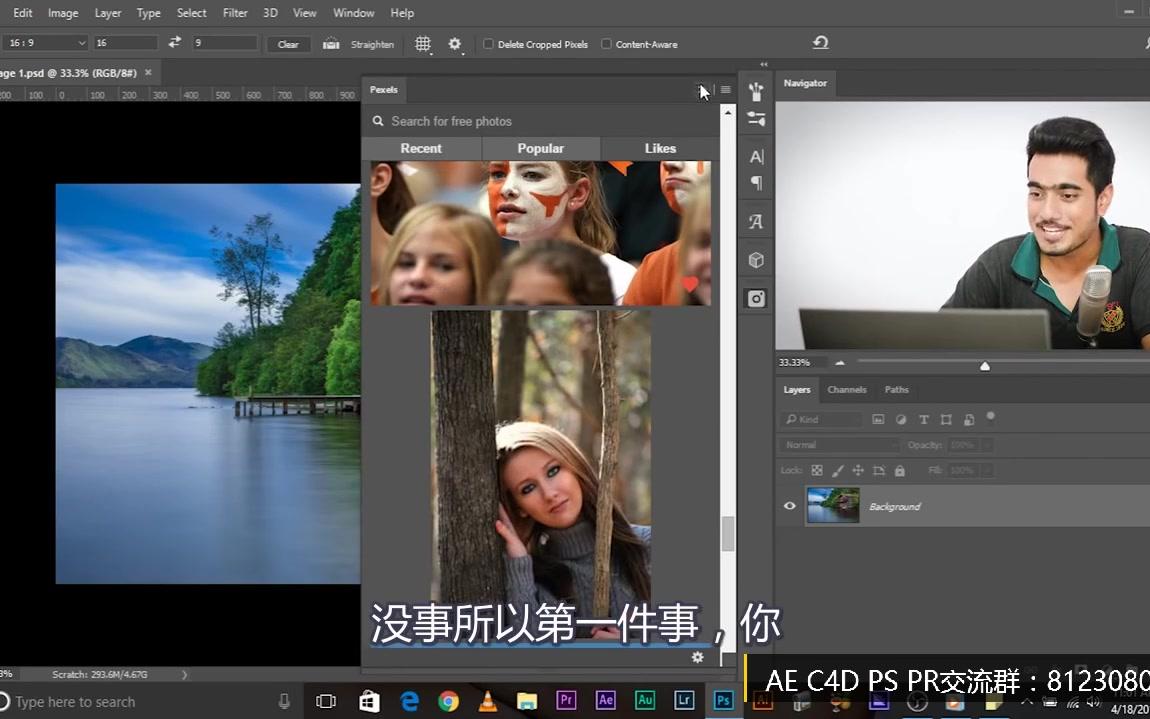Screen dimensions: 1150x719
Task: Open the crop tool settings gear
Action: [x=454, y=44]
